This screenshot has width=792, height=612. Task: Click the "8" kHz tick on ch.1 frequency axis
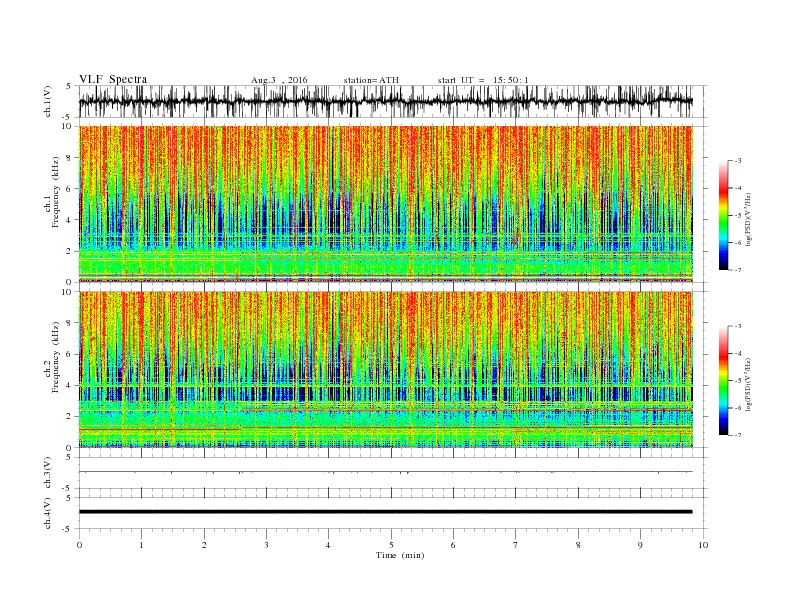coord(70,158)
